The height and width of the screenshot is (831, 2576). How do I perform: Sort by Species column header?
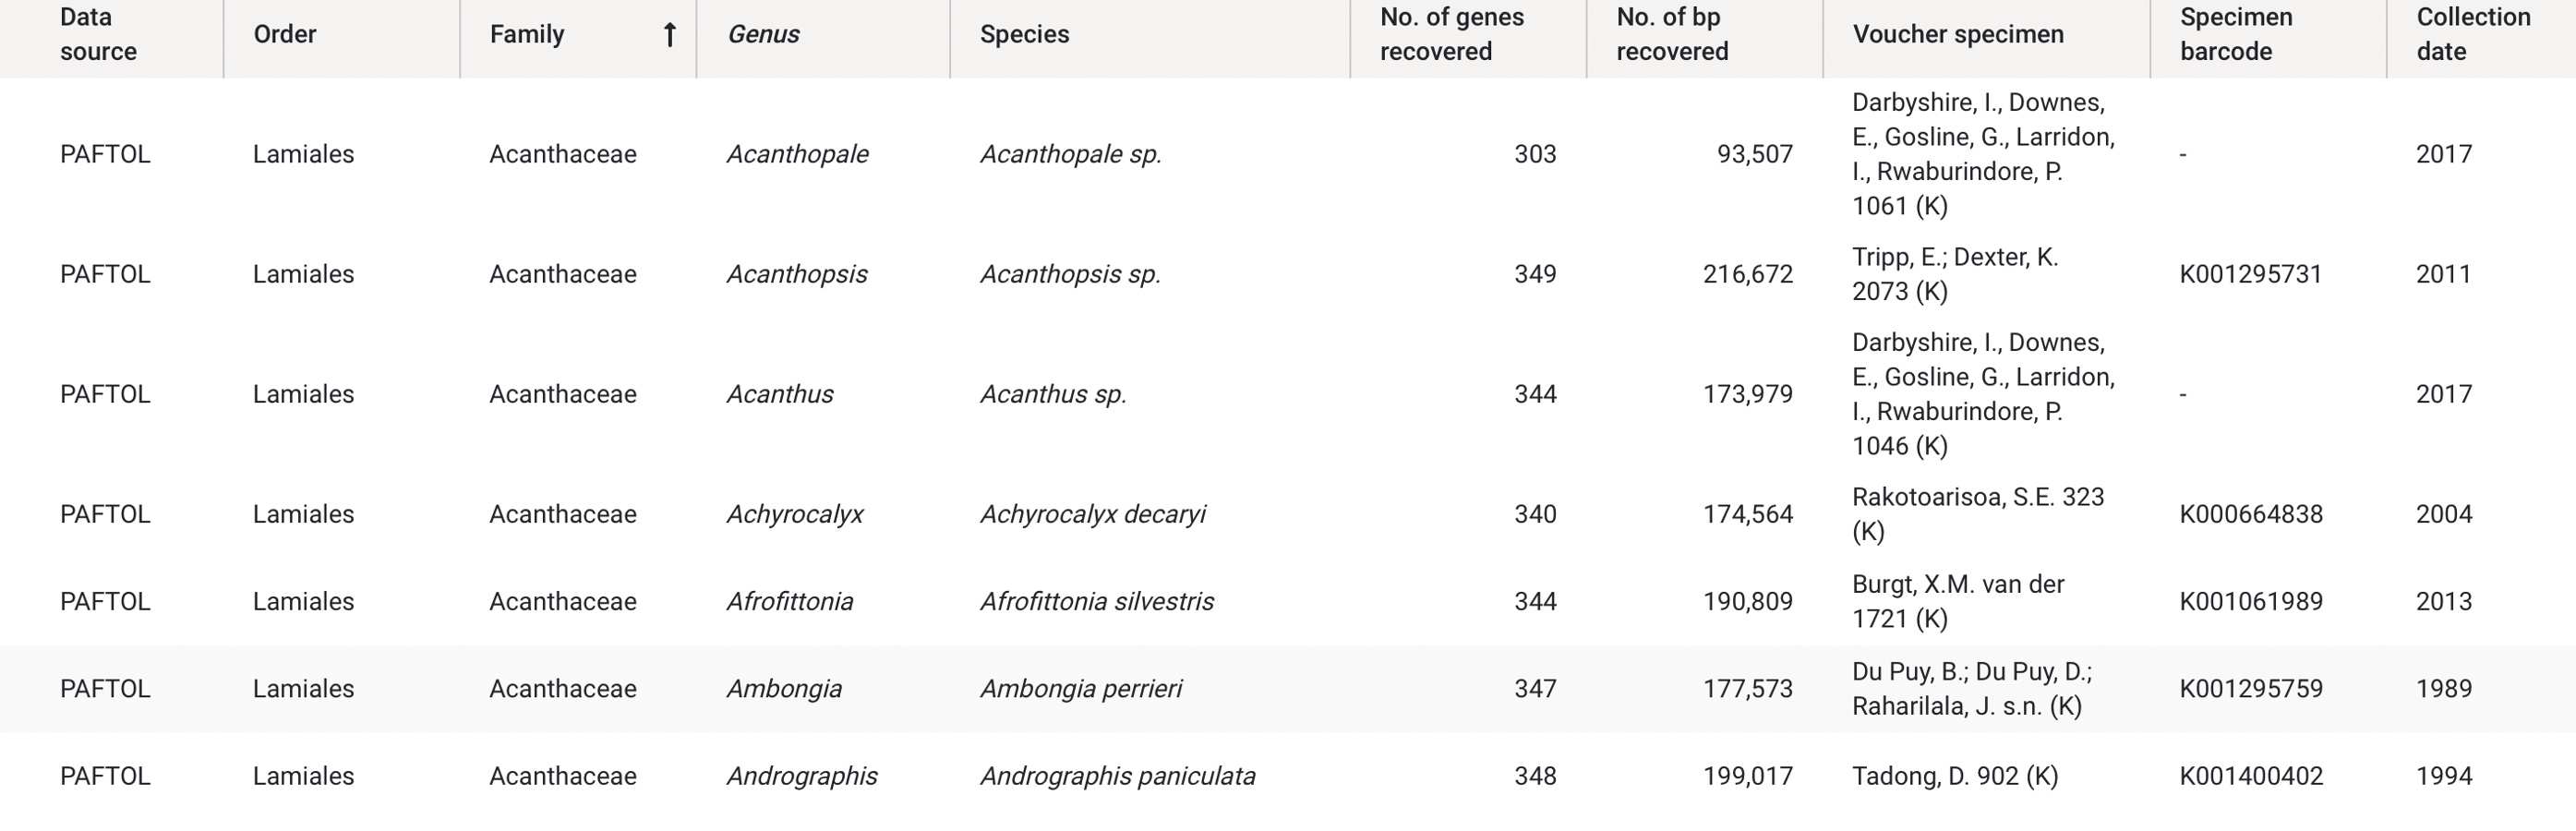point(1024,34)
